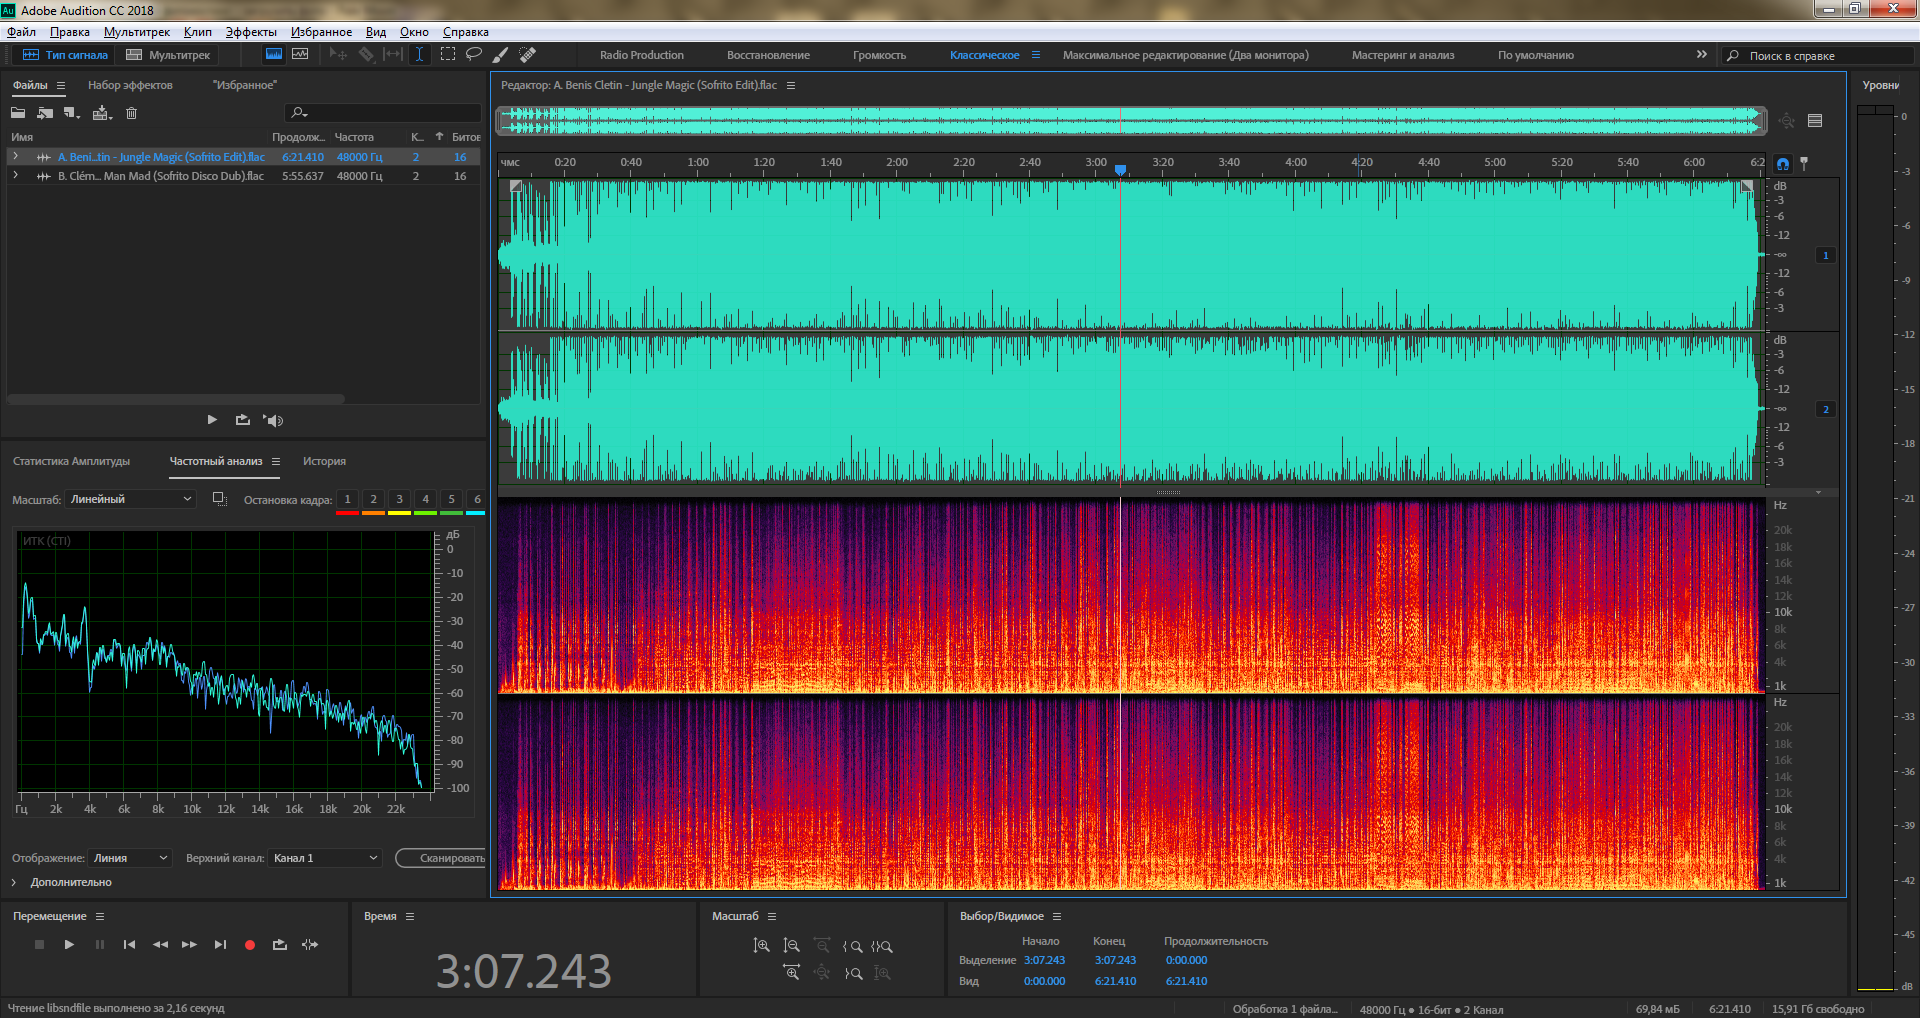Switch to the История tab

[324, 461]
